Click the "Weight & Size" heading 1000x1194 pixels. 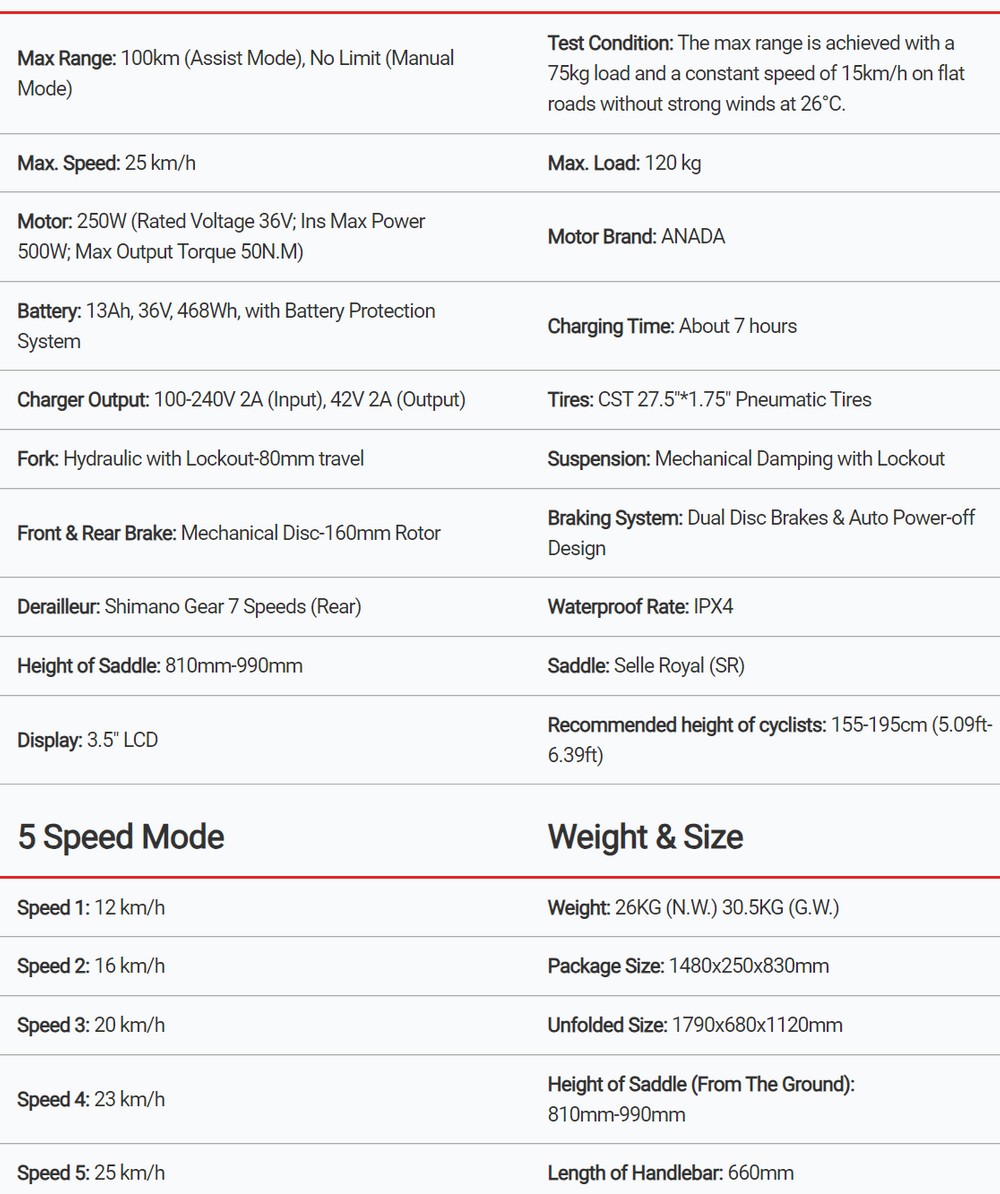(x=645, y=837)
